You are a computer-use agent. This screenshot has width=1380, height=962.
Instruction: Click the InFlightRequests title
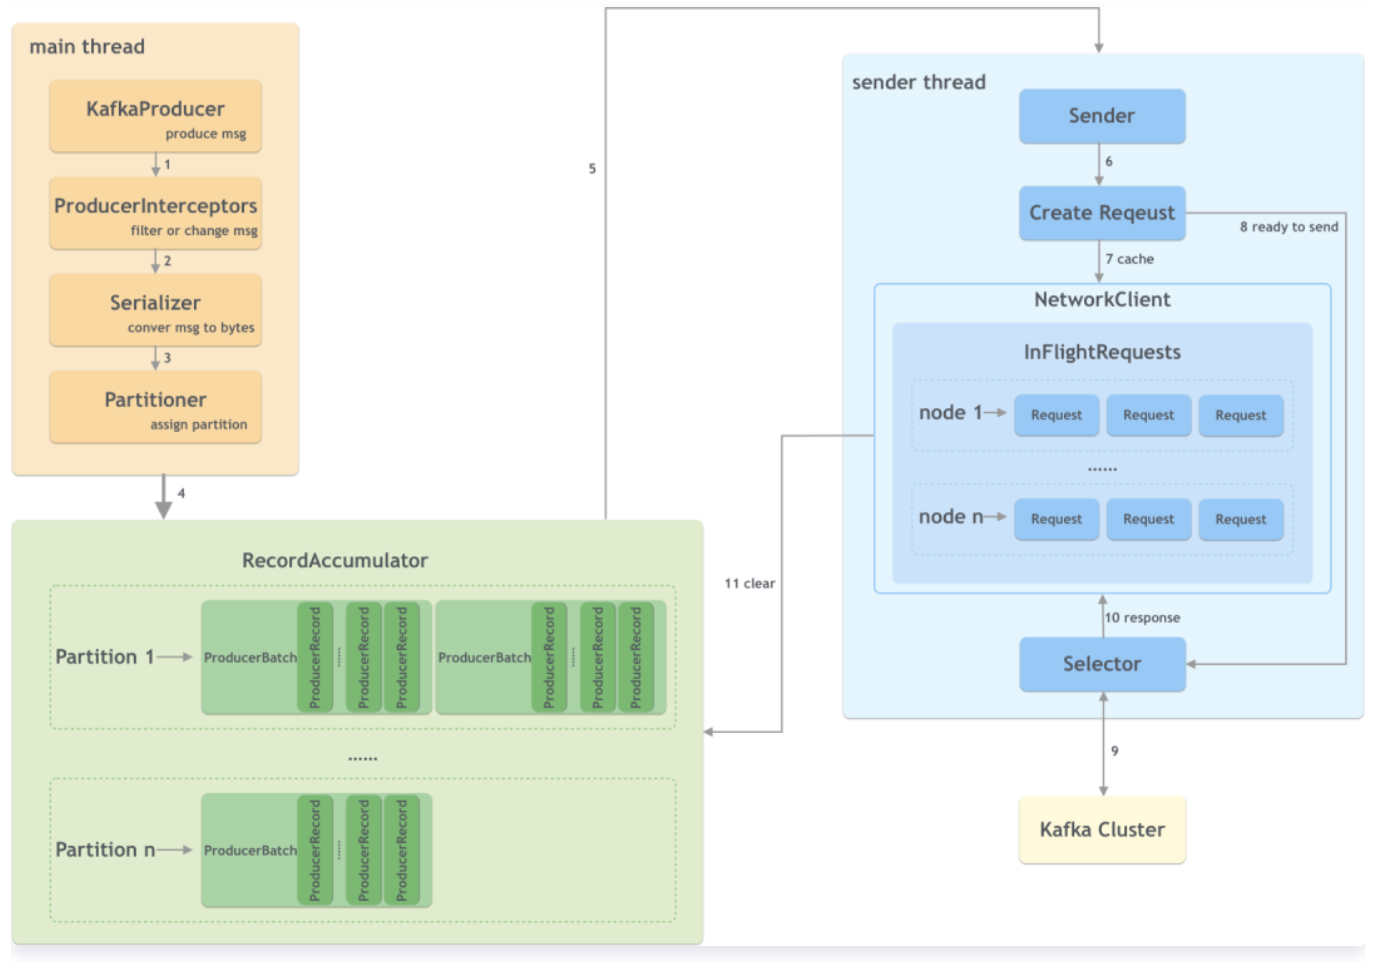(x=1102, y=352)
